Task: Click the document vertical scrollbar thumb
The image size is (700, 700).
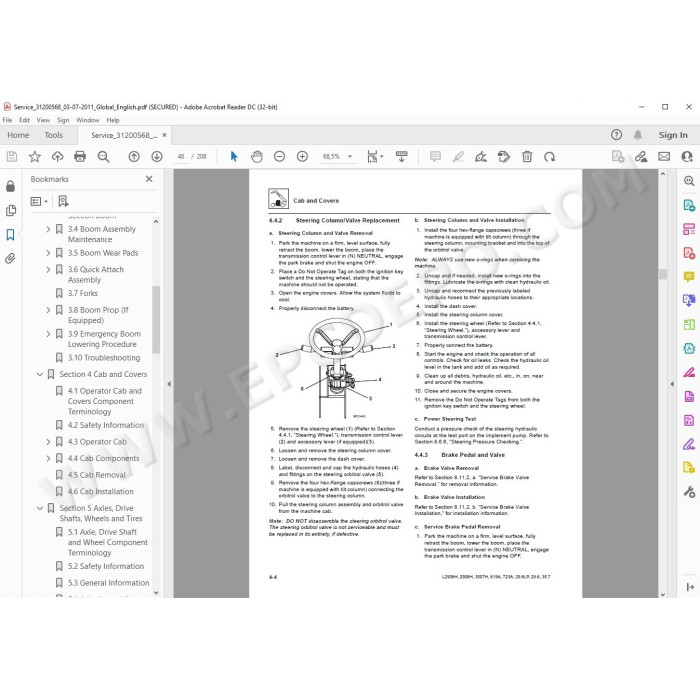Action: [662, 274]
